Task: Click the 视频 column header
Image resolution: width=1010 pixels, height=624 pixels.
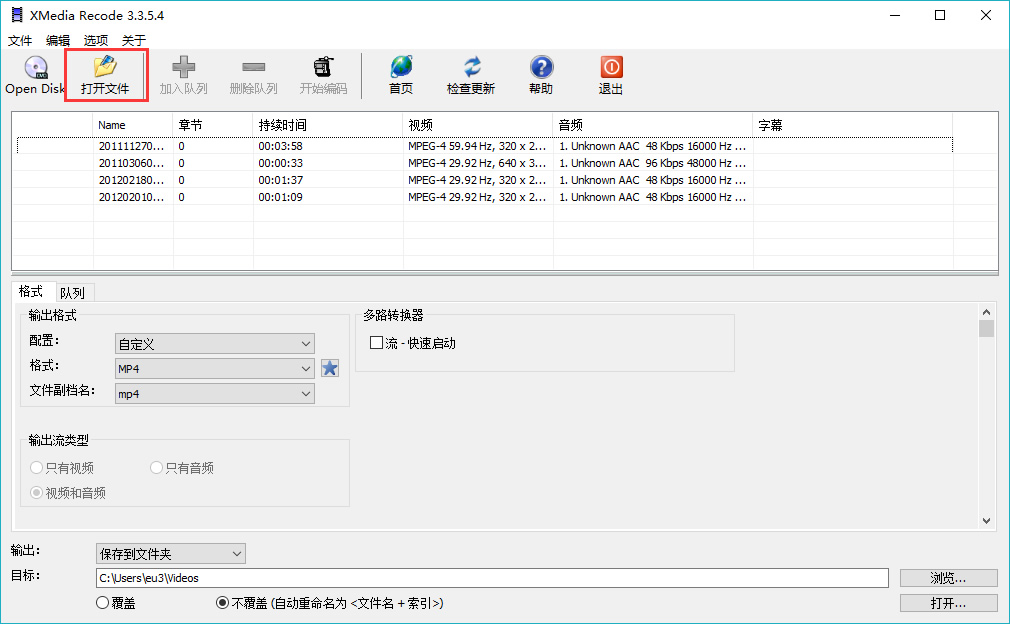Action: 477,125
